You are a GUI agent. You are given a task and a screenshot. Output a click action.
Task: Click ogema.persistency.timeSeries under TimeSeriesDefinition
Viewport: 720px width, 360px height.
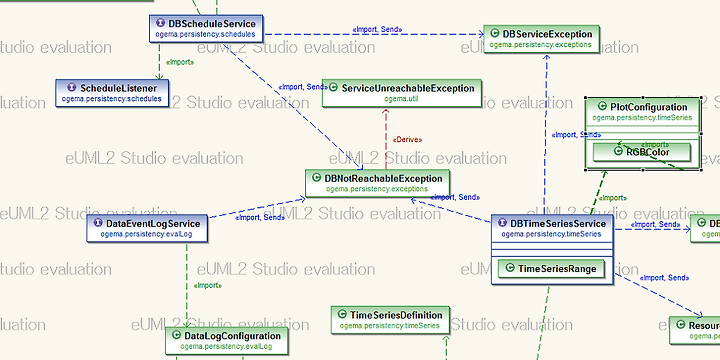point(389,326)
